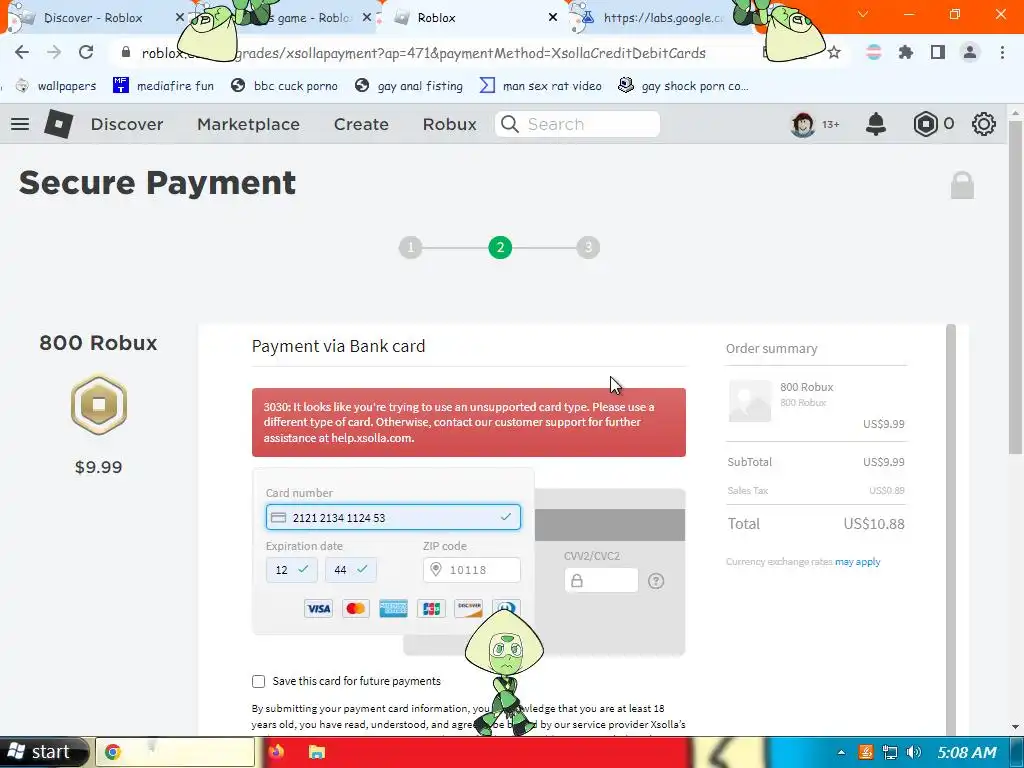Click the browser forward arrow
The width and height of the screenshot is (1024, 768).
(x=54, y=52)
